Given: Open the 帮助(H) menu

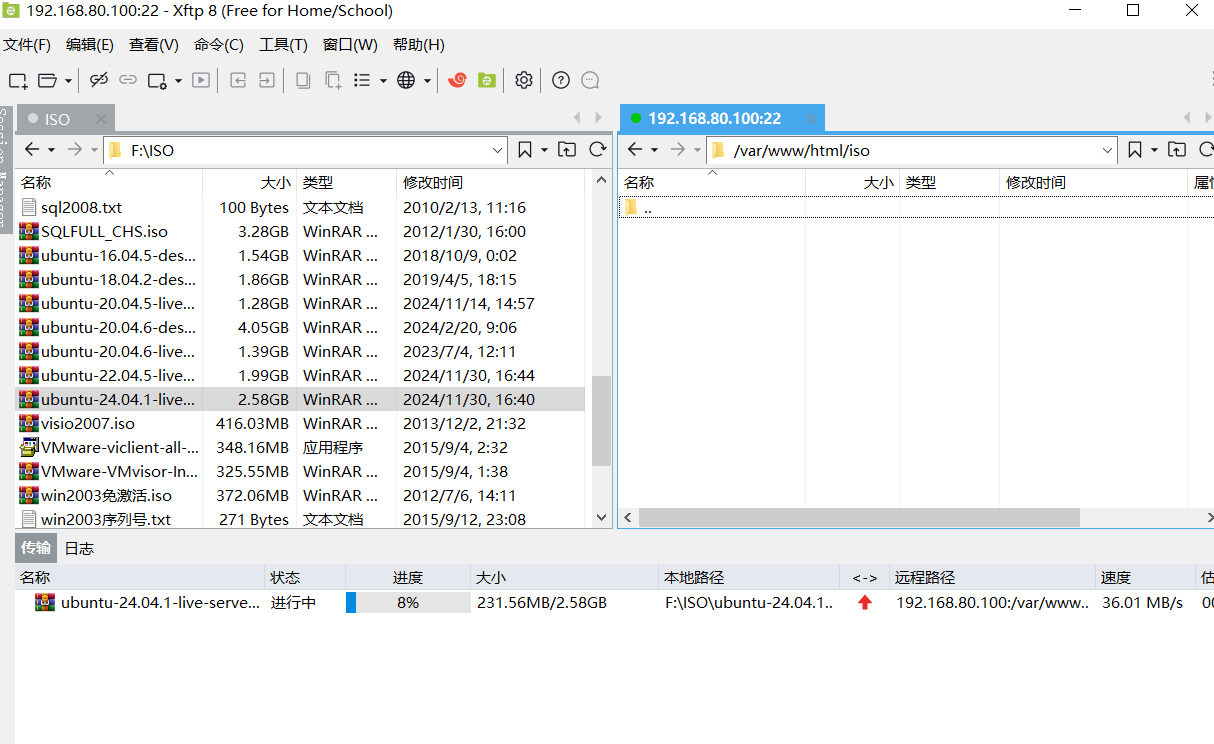Looking at the screenshot, I should pyautogui.click(x=419, y=45).
